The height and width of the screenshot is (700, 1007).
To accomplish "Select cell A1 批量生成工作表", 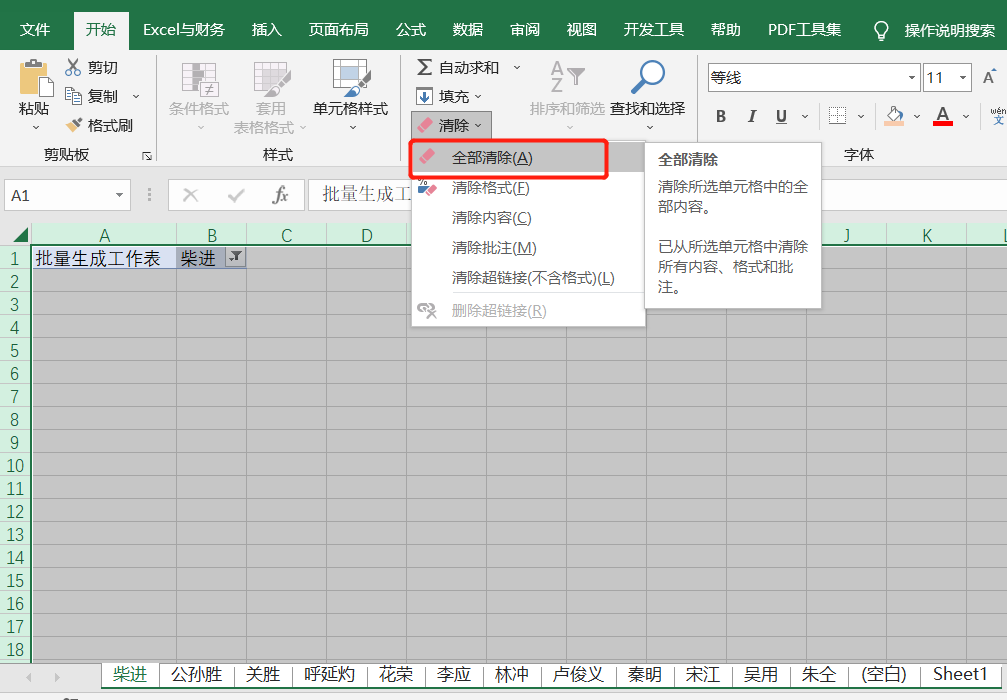I will pyautogui.click(x=104, y=258).
